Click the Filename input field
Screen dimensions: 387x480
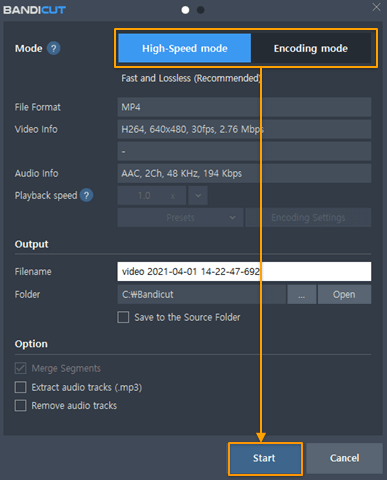tap(244, 271)
